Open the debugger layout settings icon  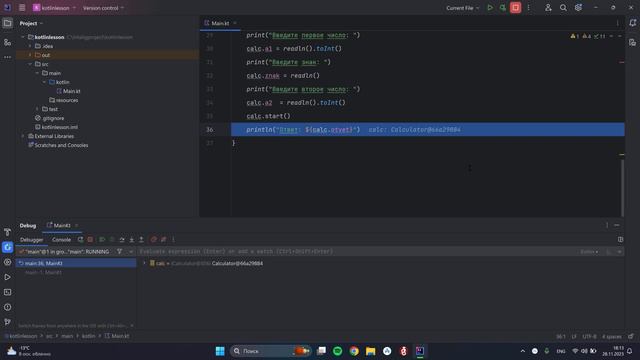[x=620, y=240]
